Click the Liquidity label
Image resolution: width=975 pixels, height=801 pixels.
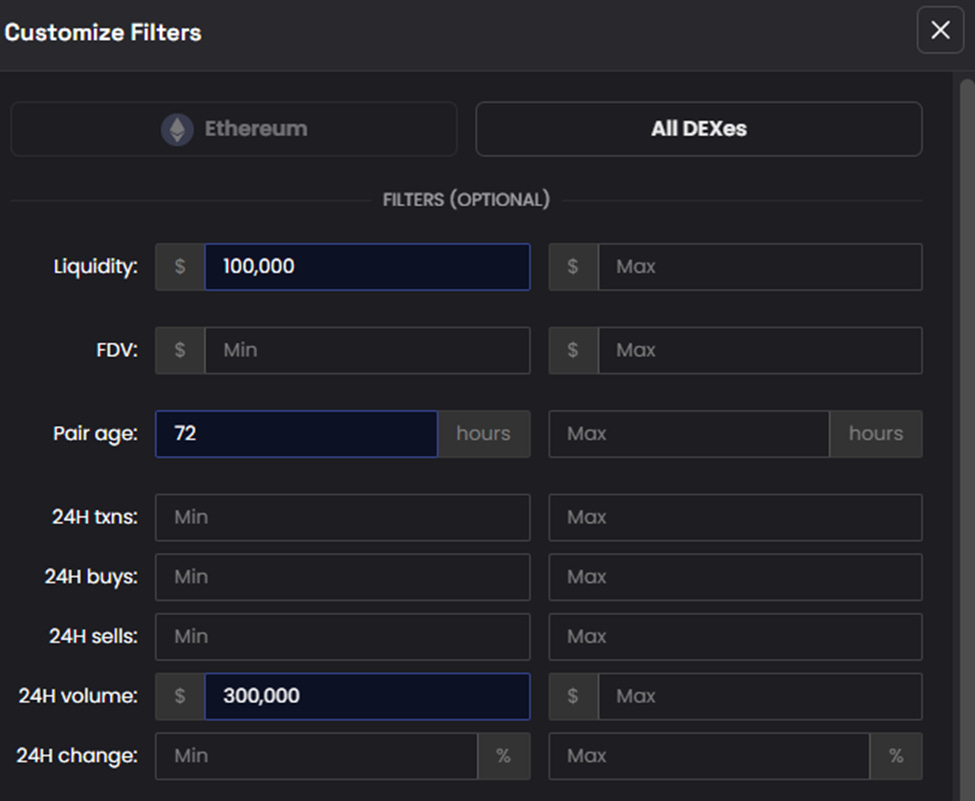[96, 267]
